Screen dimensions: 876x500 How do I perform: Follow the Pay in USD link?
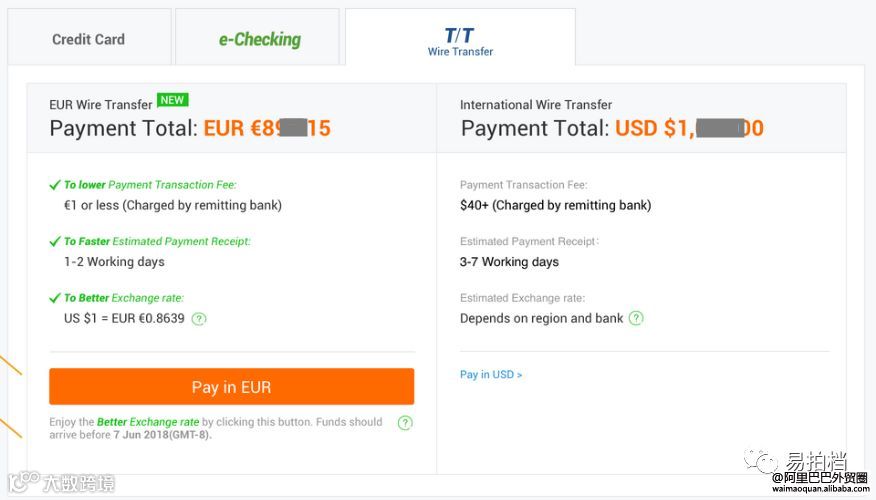[491, 375]
